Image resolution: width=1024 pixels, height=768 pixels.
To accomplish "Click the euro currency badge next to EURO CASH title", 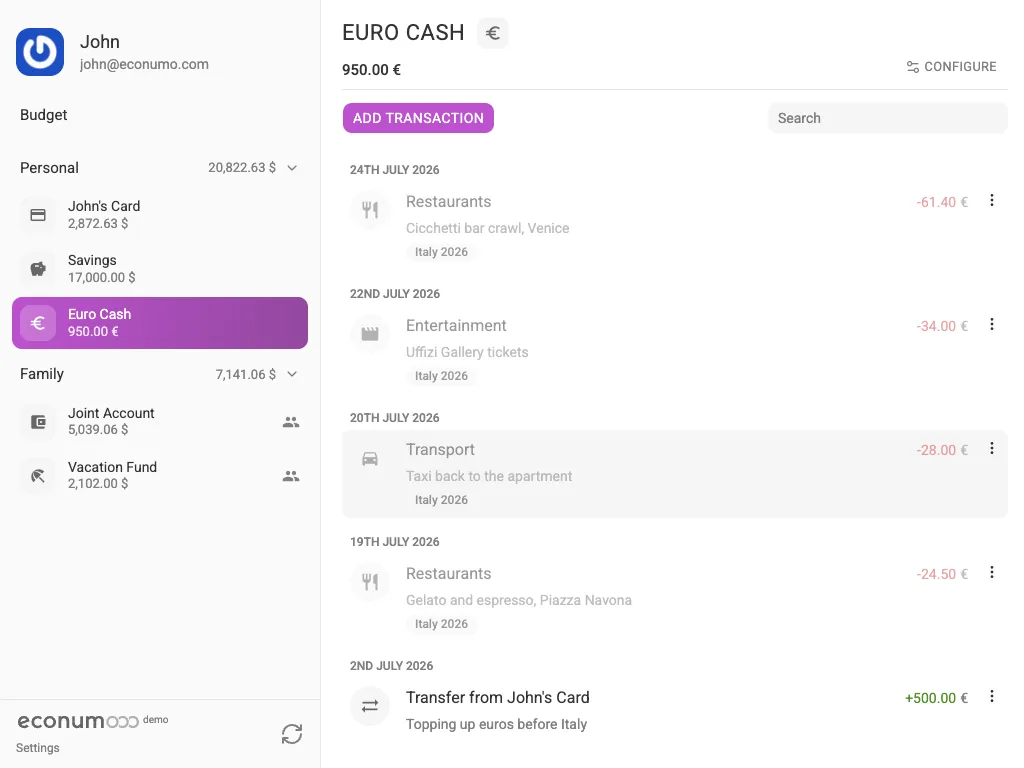I will click(x=492, y=33).
